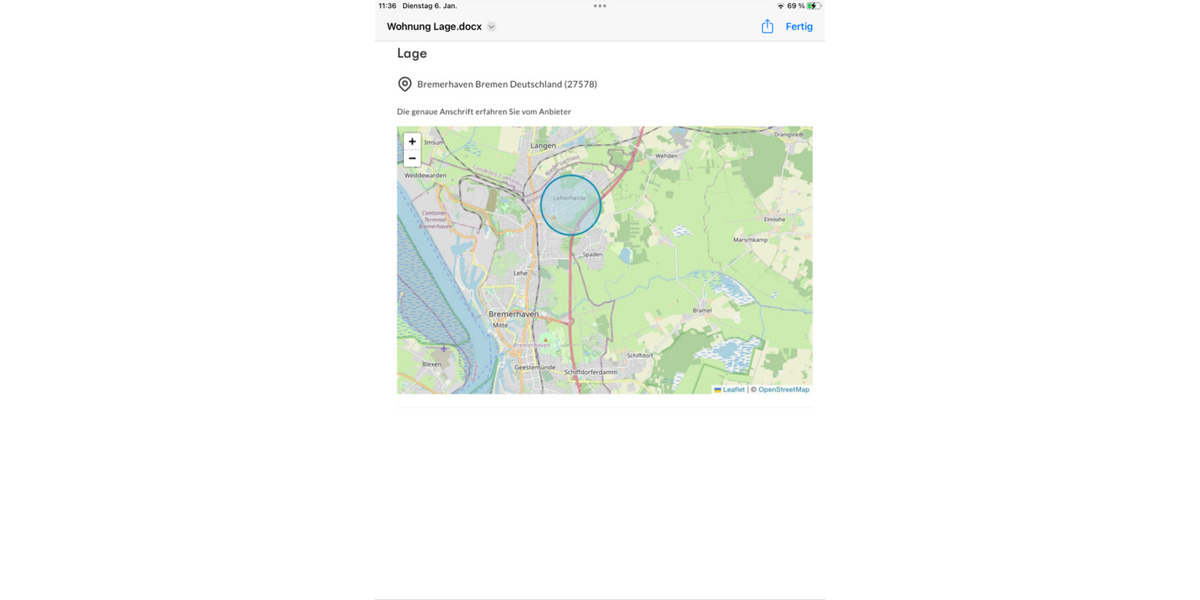Click the blue circle marking Leherheide
Screen dimensions: 1200x600
pyautogui.click(x=571, y=205)
